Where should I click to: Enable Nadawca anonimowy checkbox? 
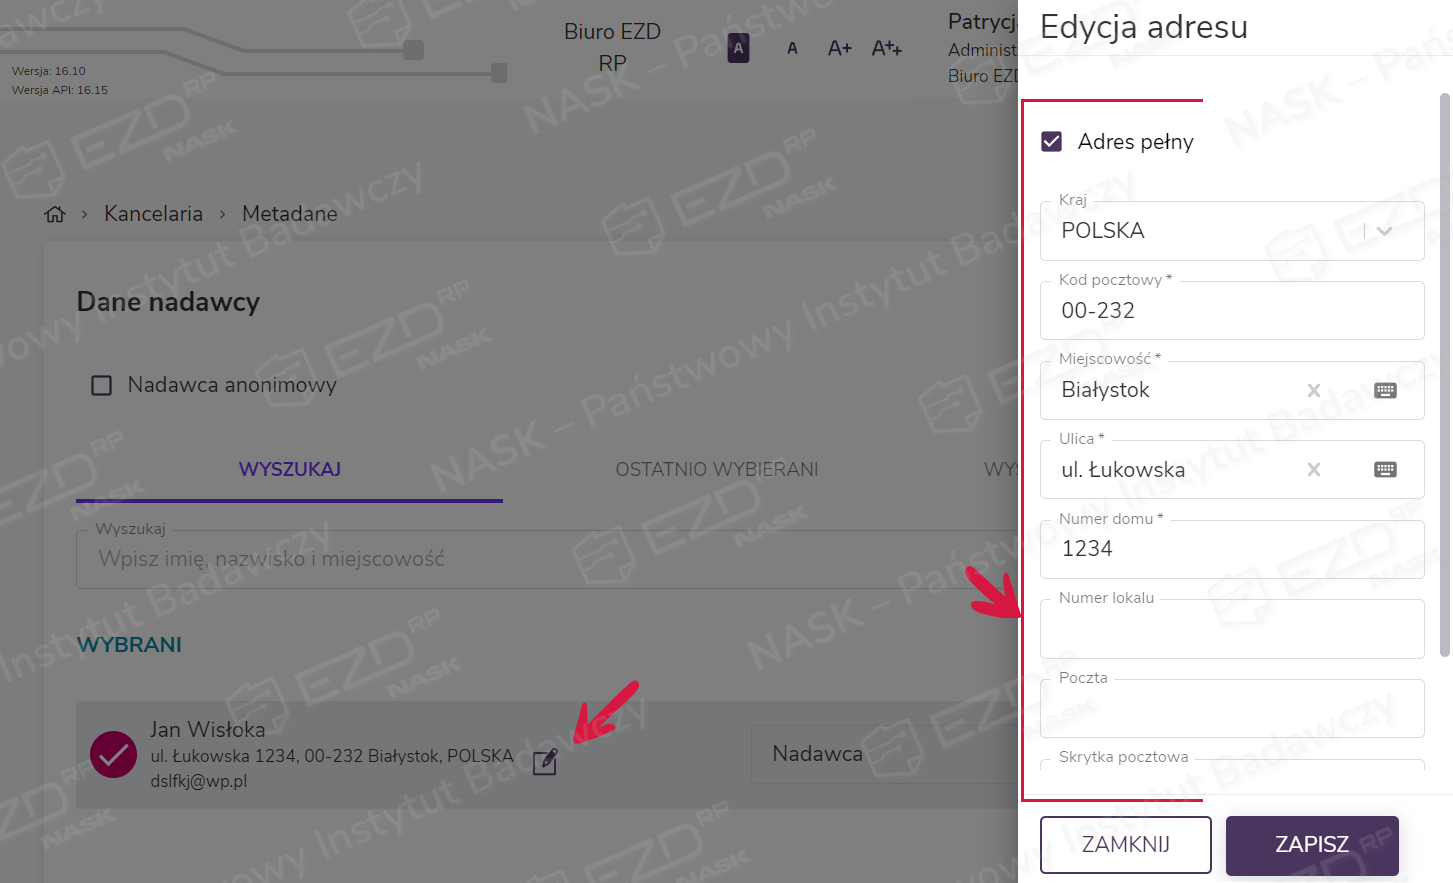click(102, 385)
